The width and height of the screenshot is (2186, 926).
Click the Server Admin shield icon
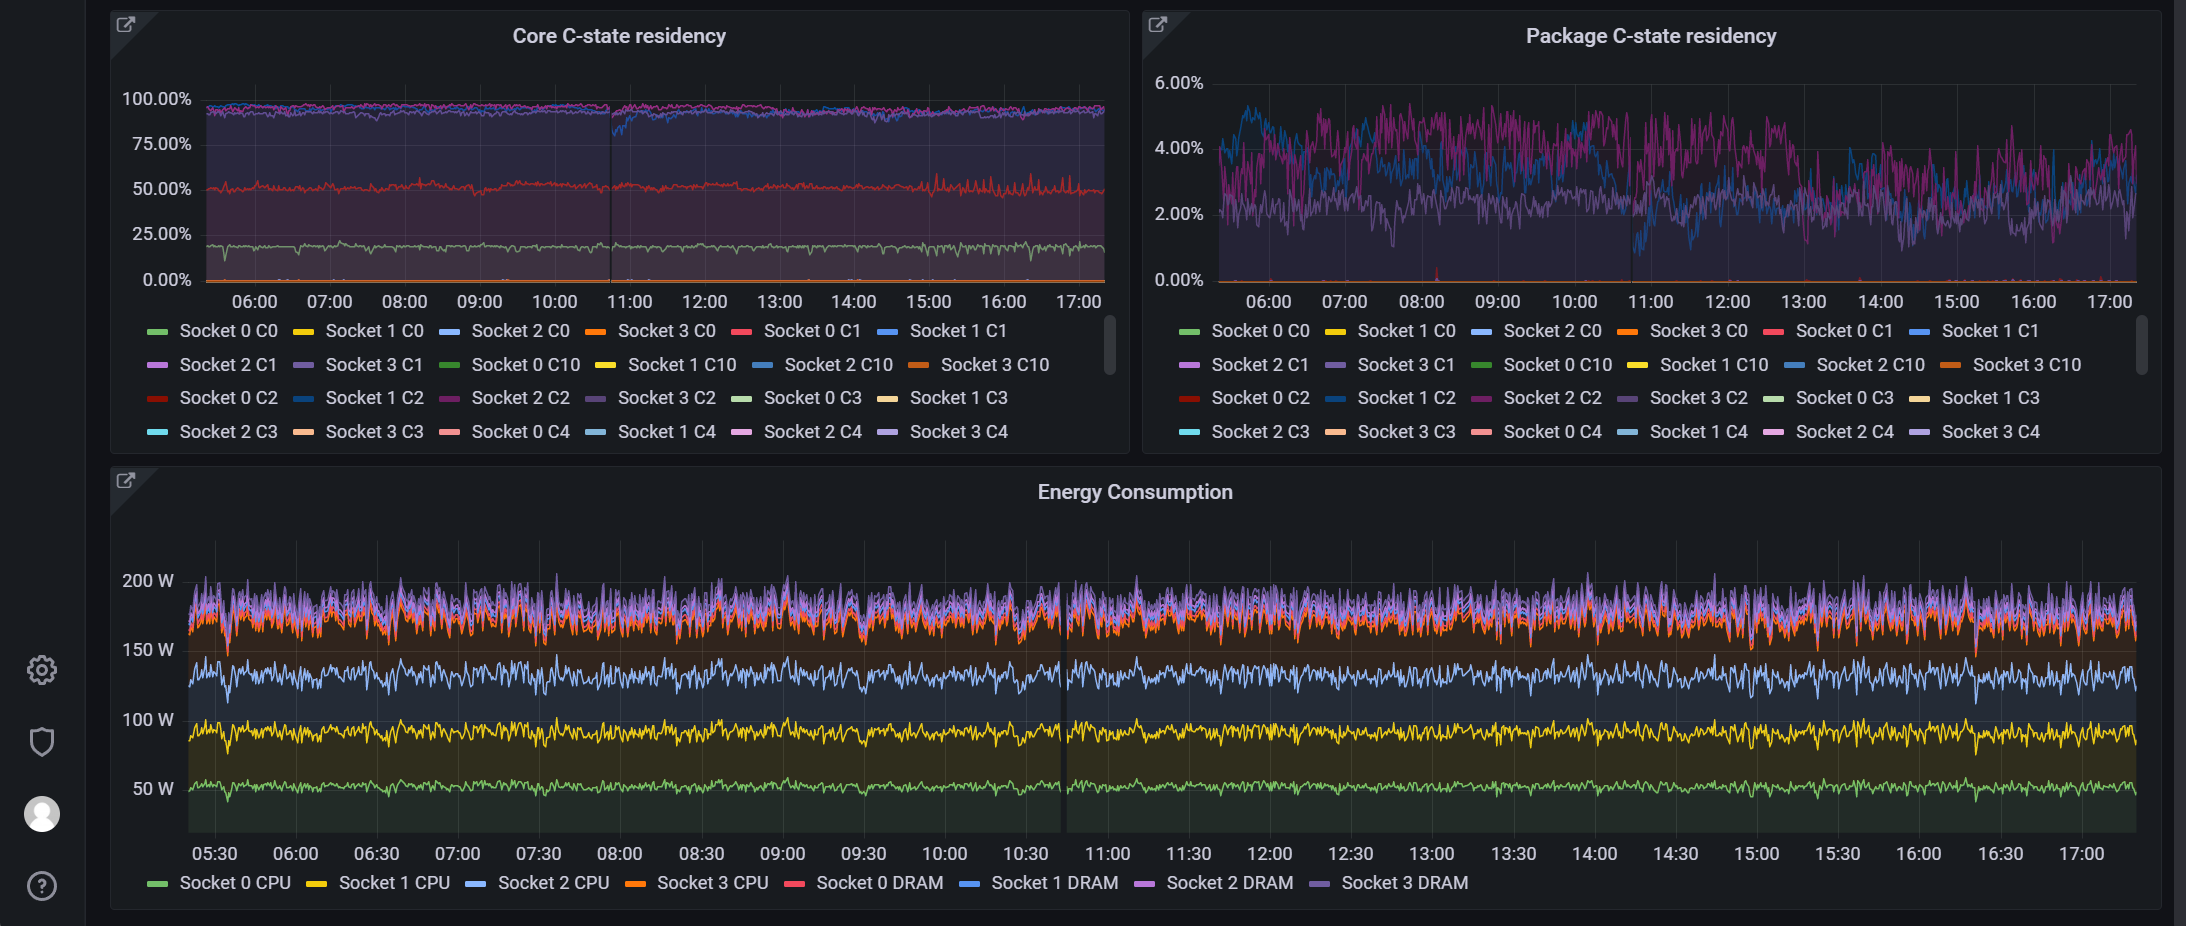[x=42, y=742]
